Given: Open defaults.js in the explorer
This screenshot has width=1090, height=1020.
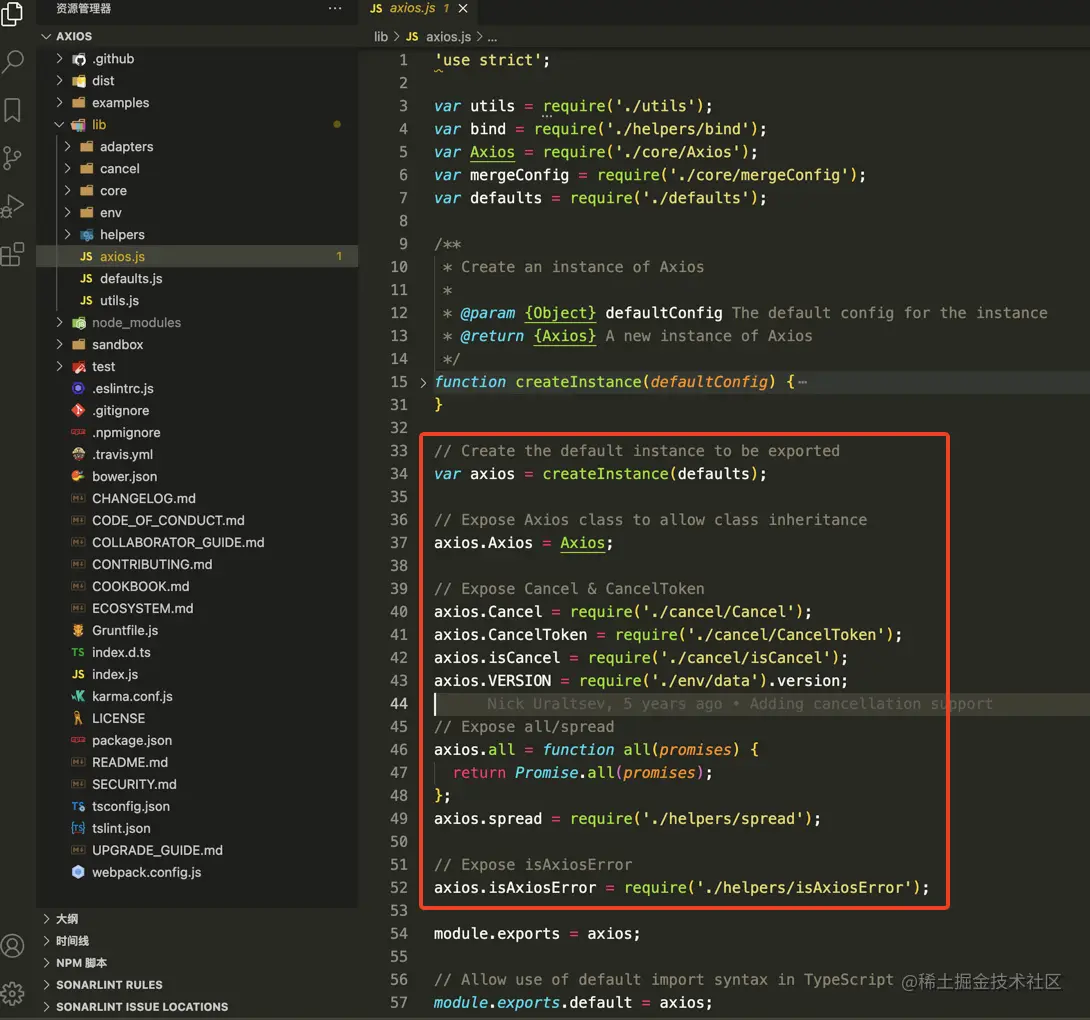Looking at the screenshot, I should [197, 279].
